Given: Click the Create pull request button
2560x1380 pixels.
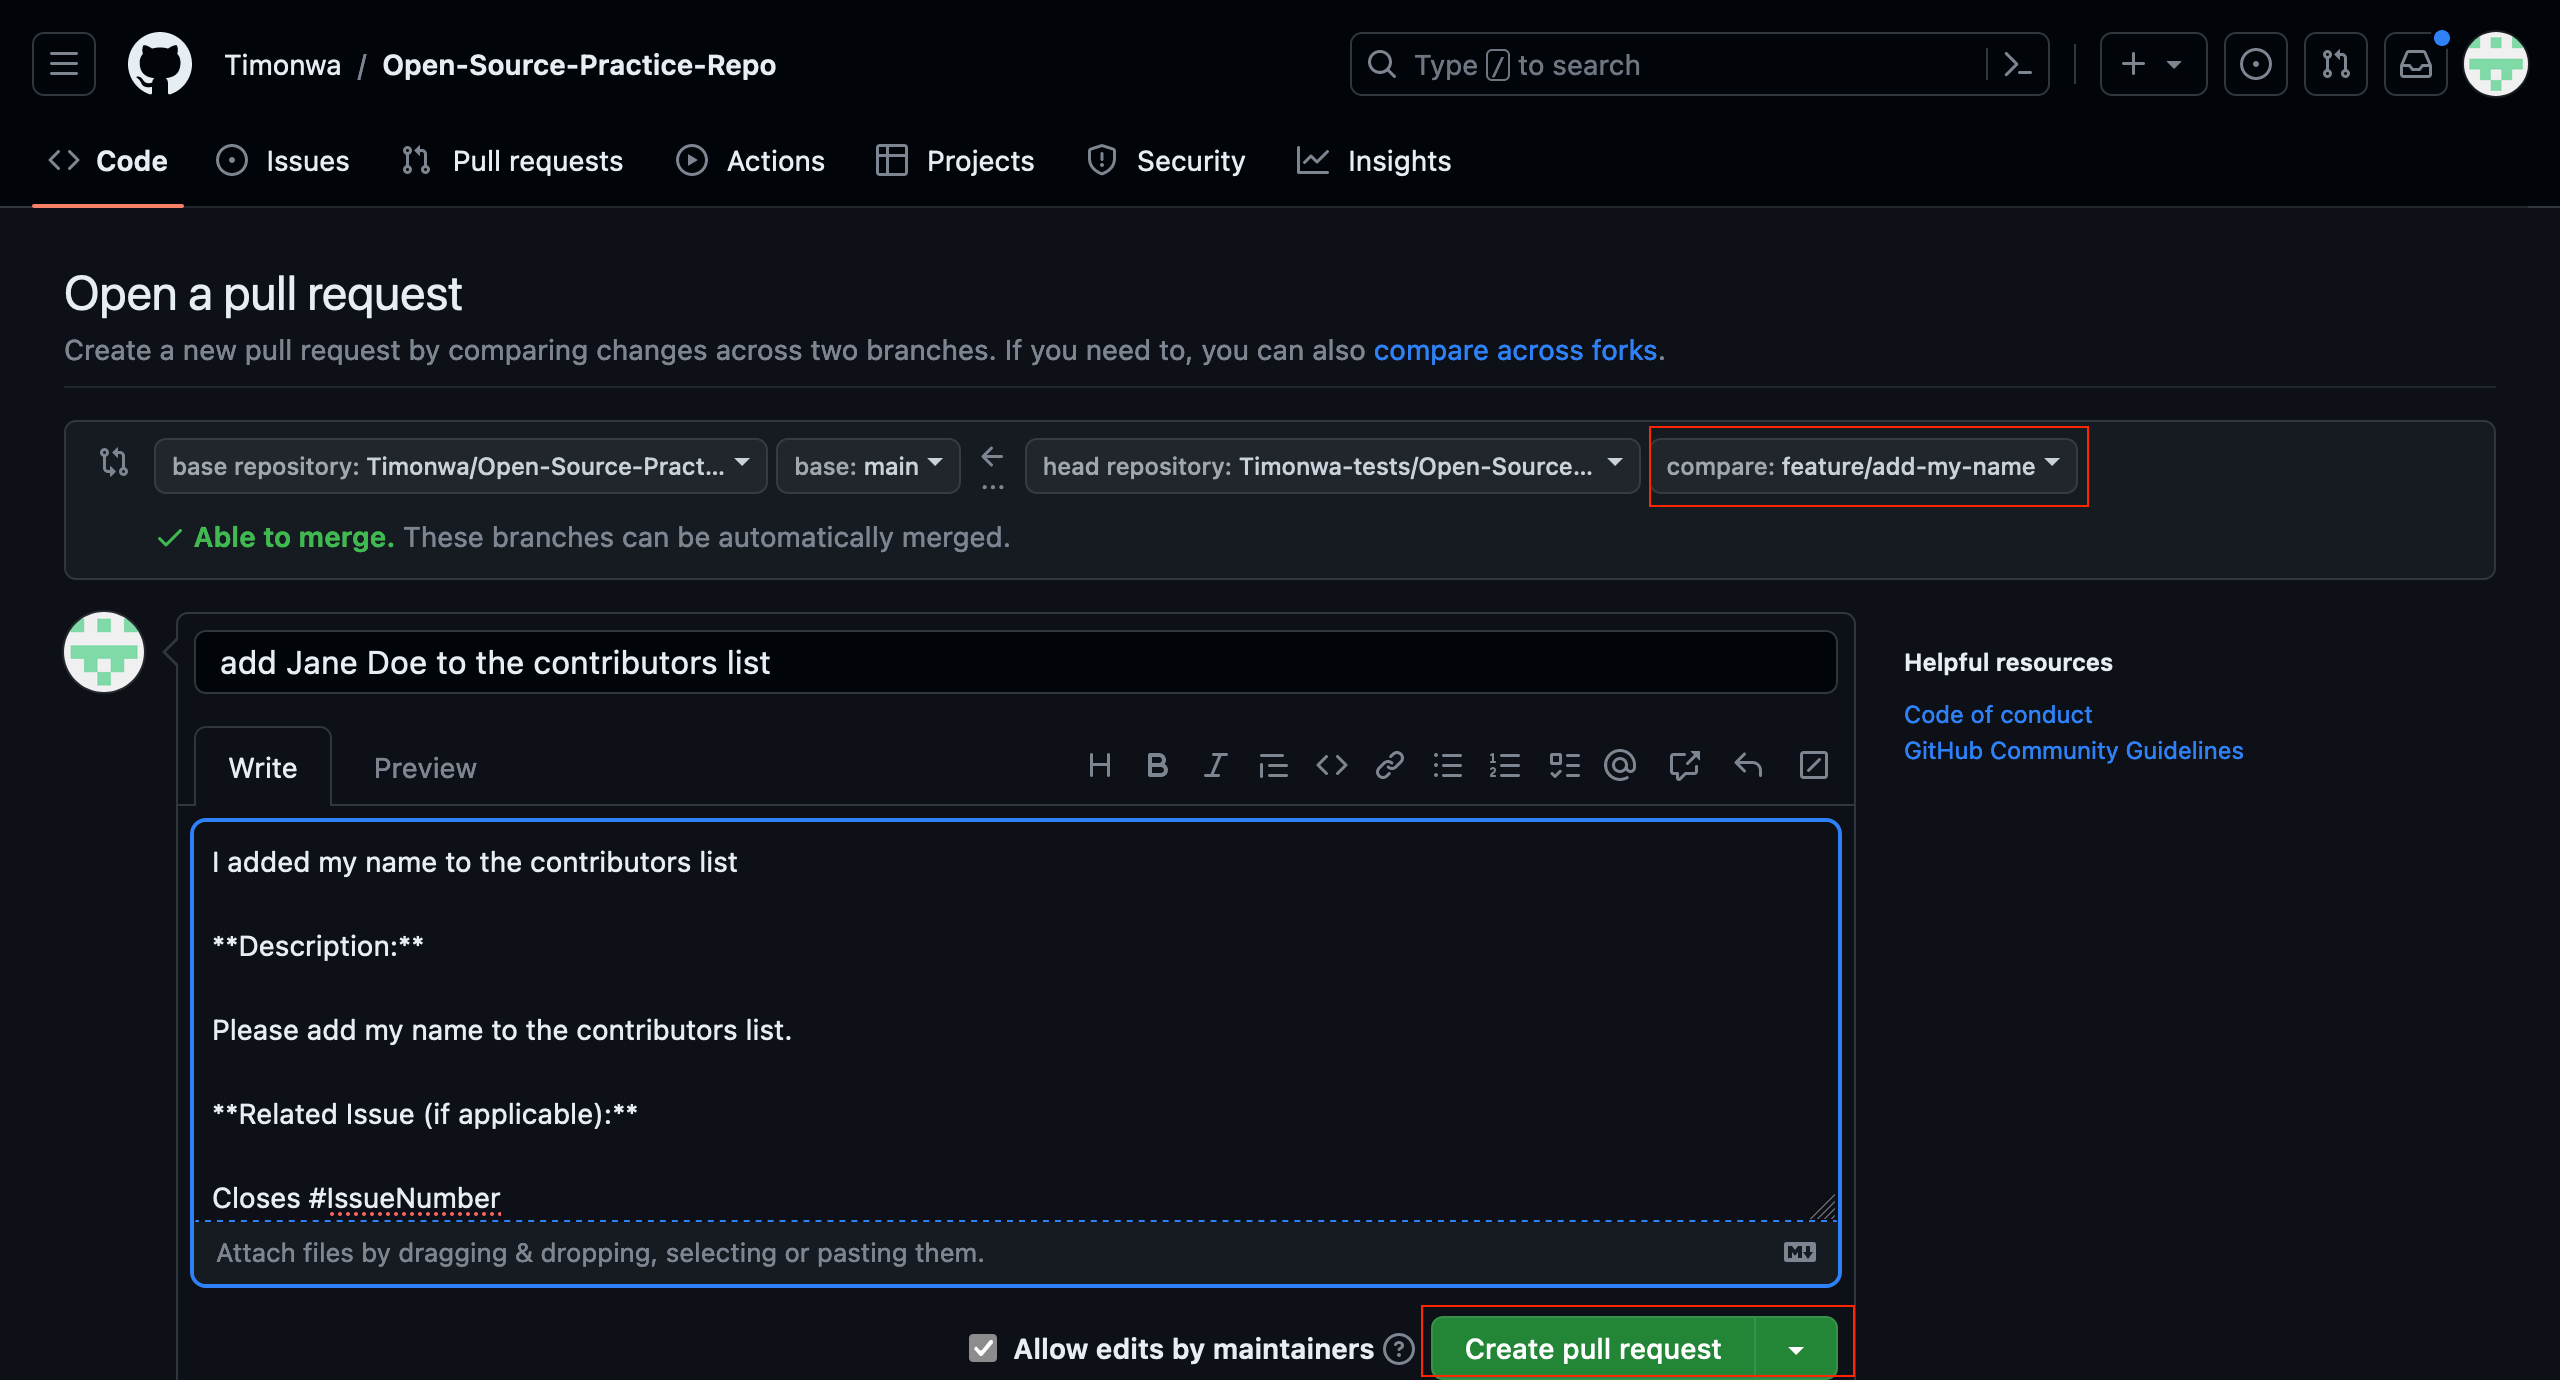Looking at the screenshot, I should (1592, 1348).
